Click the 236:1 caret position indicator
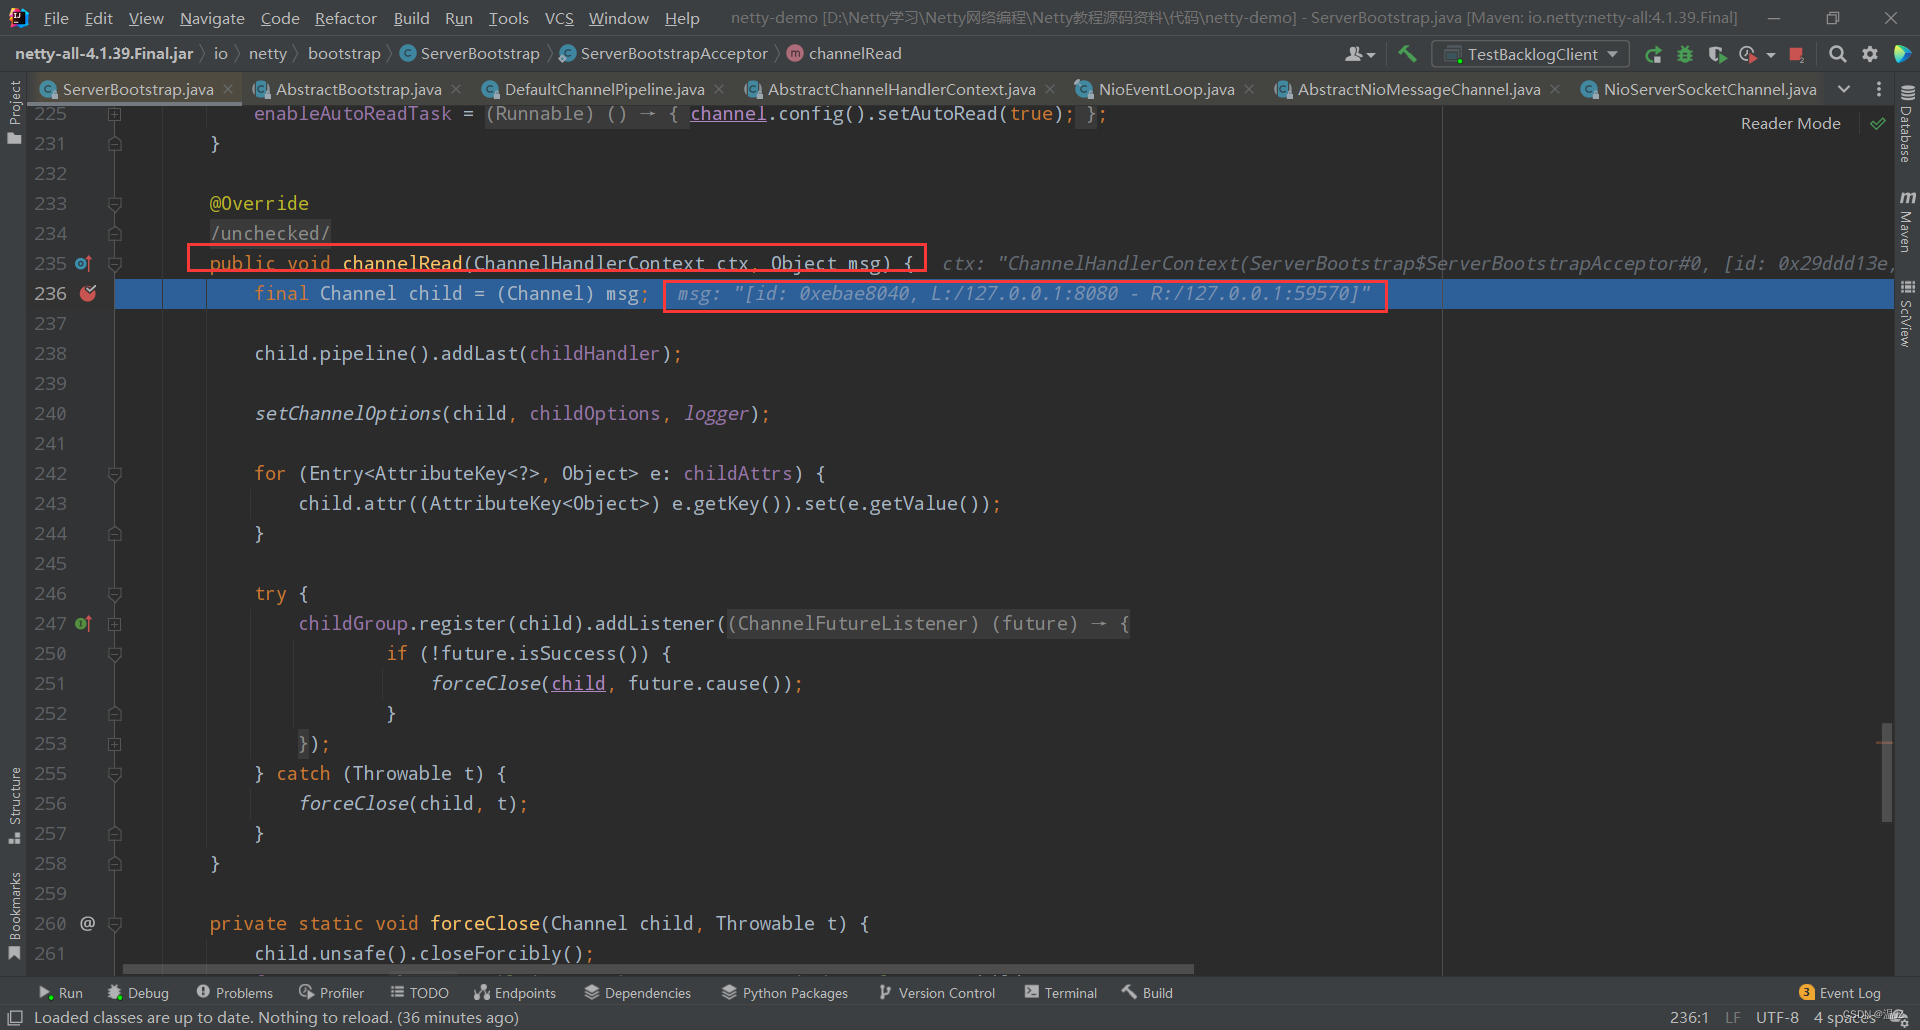The width and height of the screenshot is (1920, 1030). pos(1689,1017)
